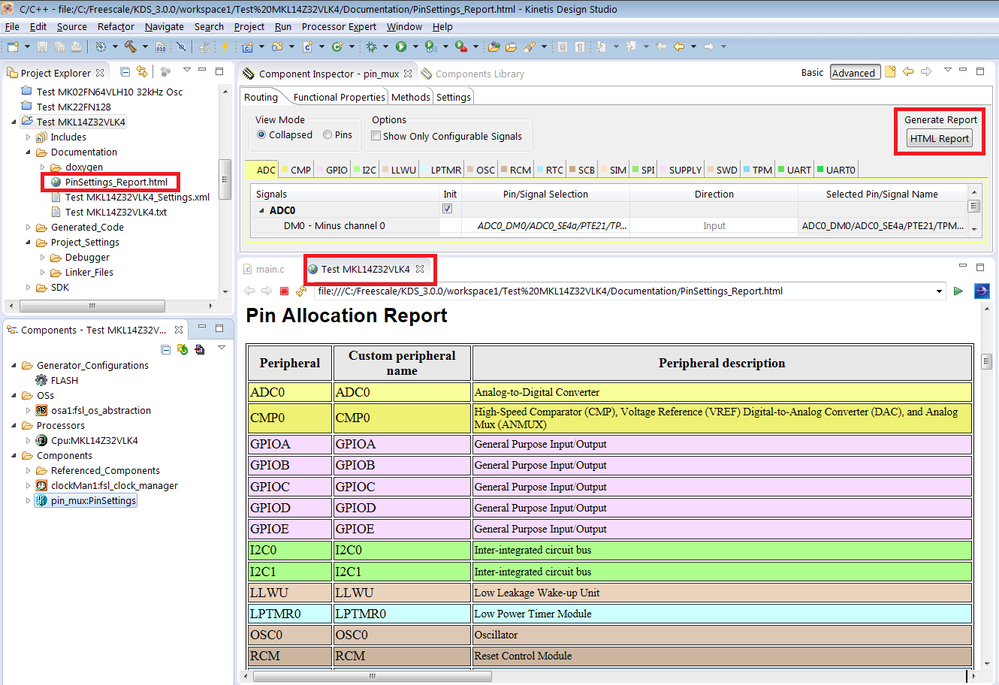
Task: Click the green Go arrow beside URL
Action: (x=958, y=291)
